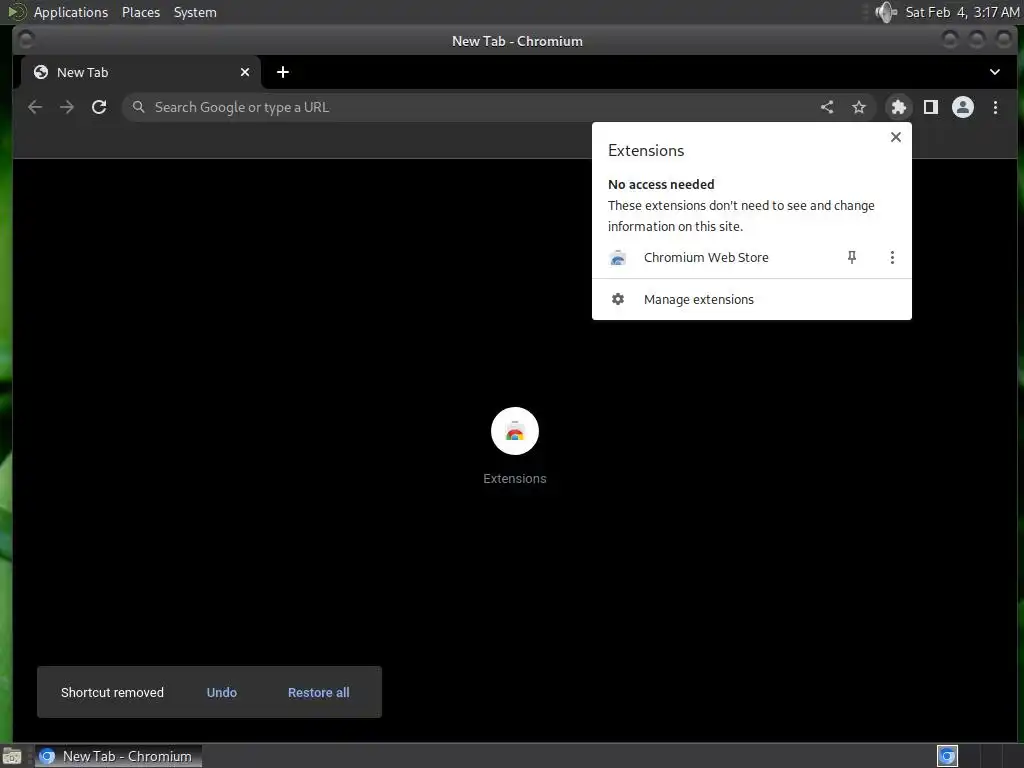Image resolution: width=1024 pixels, height=768 pixels.
Task: Reload the current page
Action: [x=99, y=107]
